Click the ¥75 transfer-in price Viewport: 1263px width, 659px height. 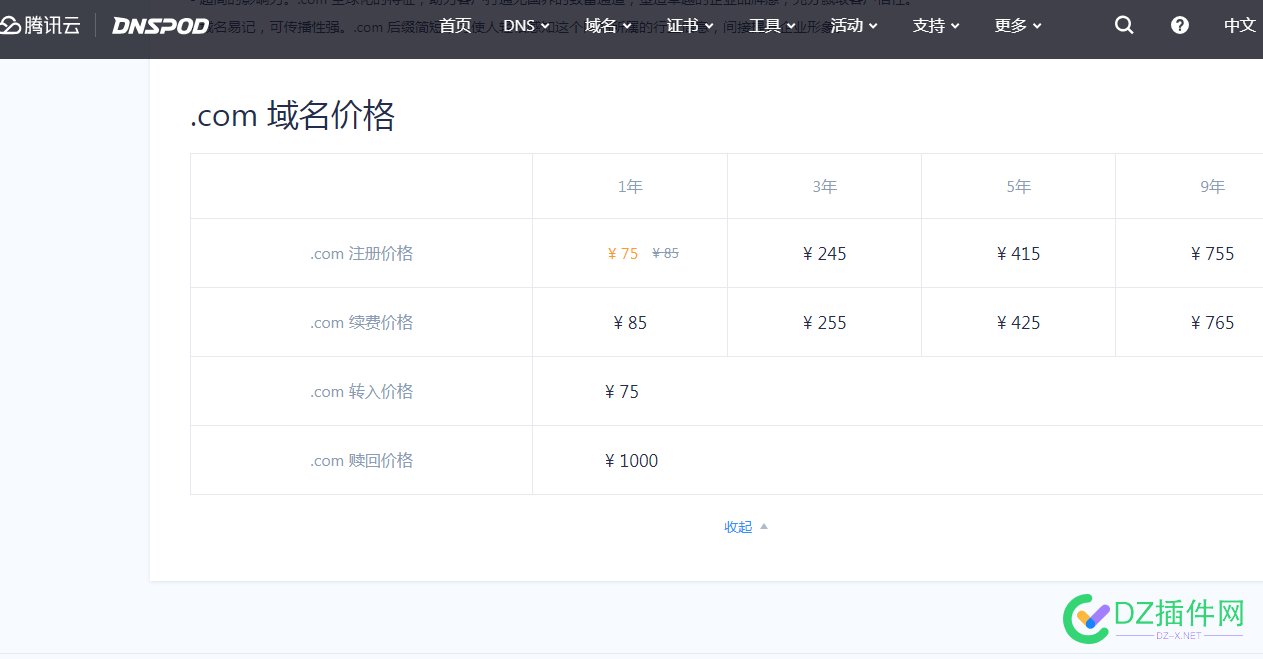click(622, 392)
